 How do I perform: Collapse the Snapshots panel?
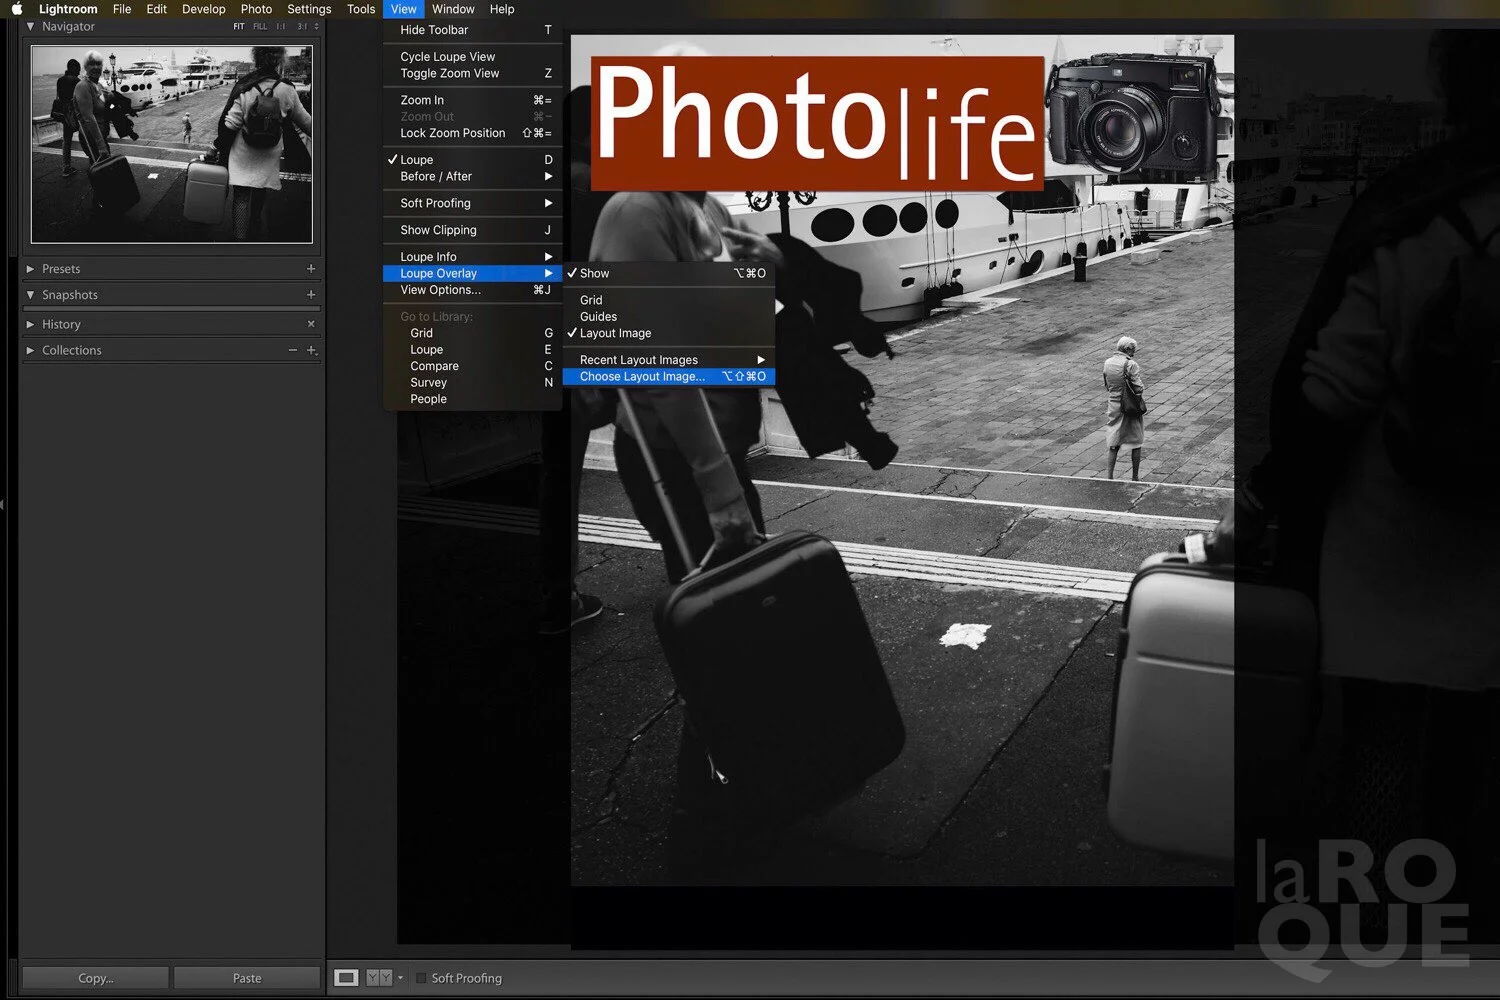[30, 295]
